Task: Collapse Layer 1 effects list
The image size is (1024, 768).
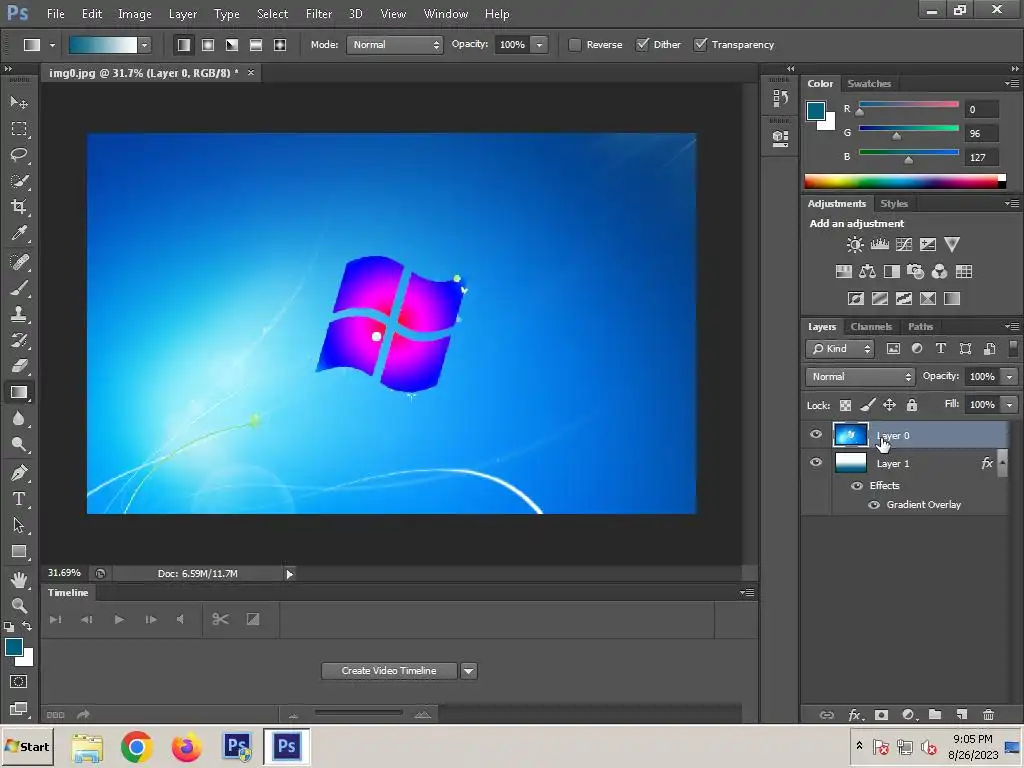Action: pyautogui.click(x=1002, y=462)
